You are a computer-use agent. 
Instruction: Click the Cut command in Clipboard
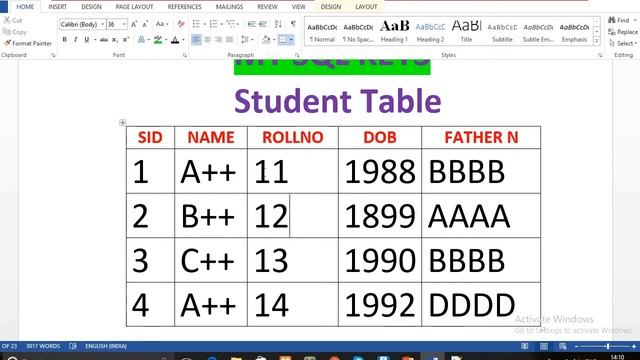[13, 20]
